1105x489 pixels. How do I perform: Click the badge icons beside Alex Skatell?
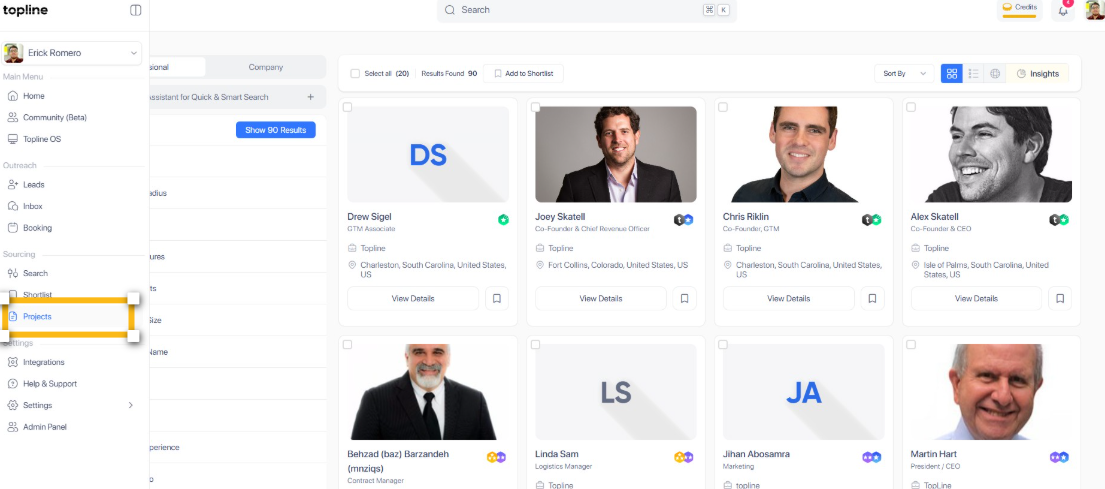coord(1059,220)
